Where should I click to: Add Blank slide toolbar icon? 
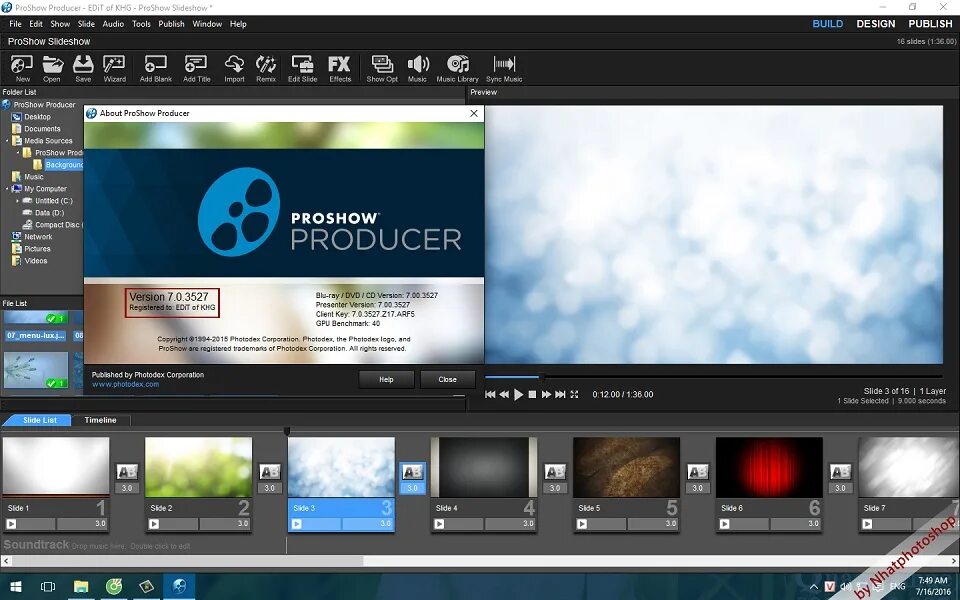click(156, 68)
